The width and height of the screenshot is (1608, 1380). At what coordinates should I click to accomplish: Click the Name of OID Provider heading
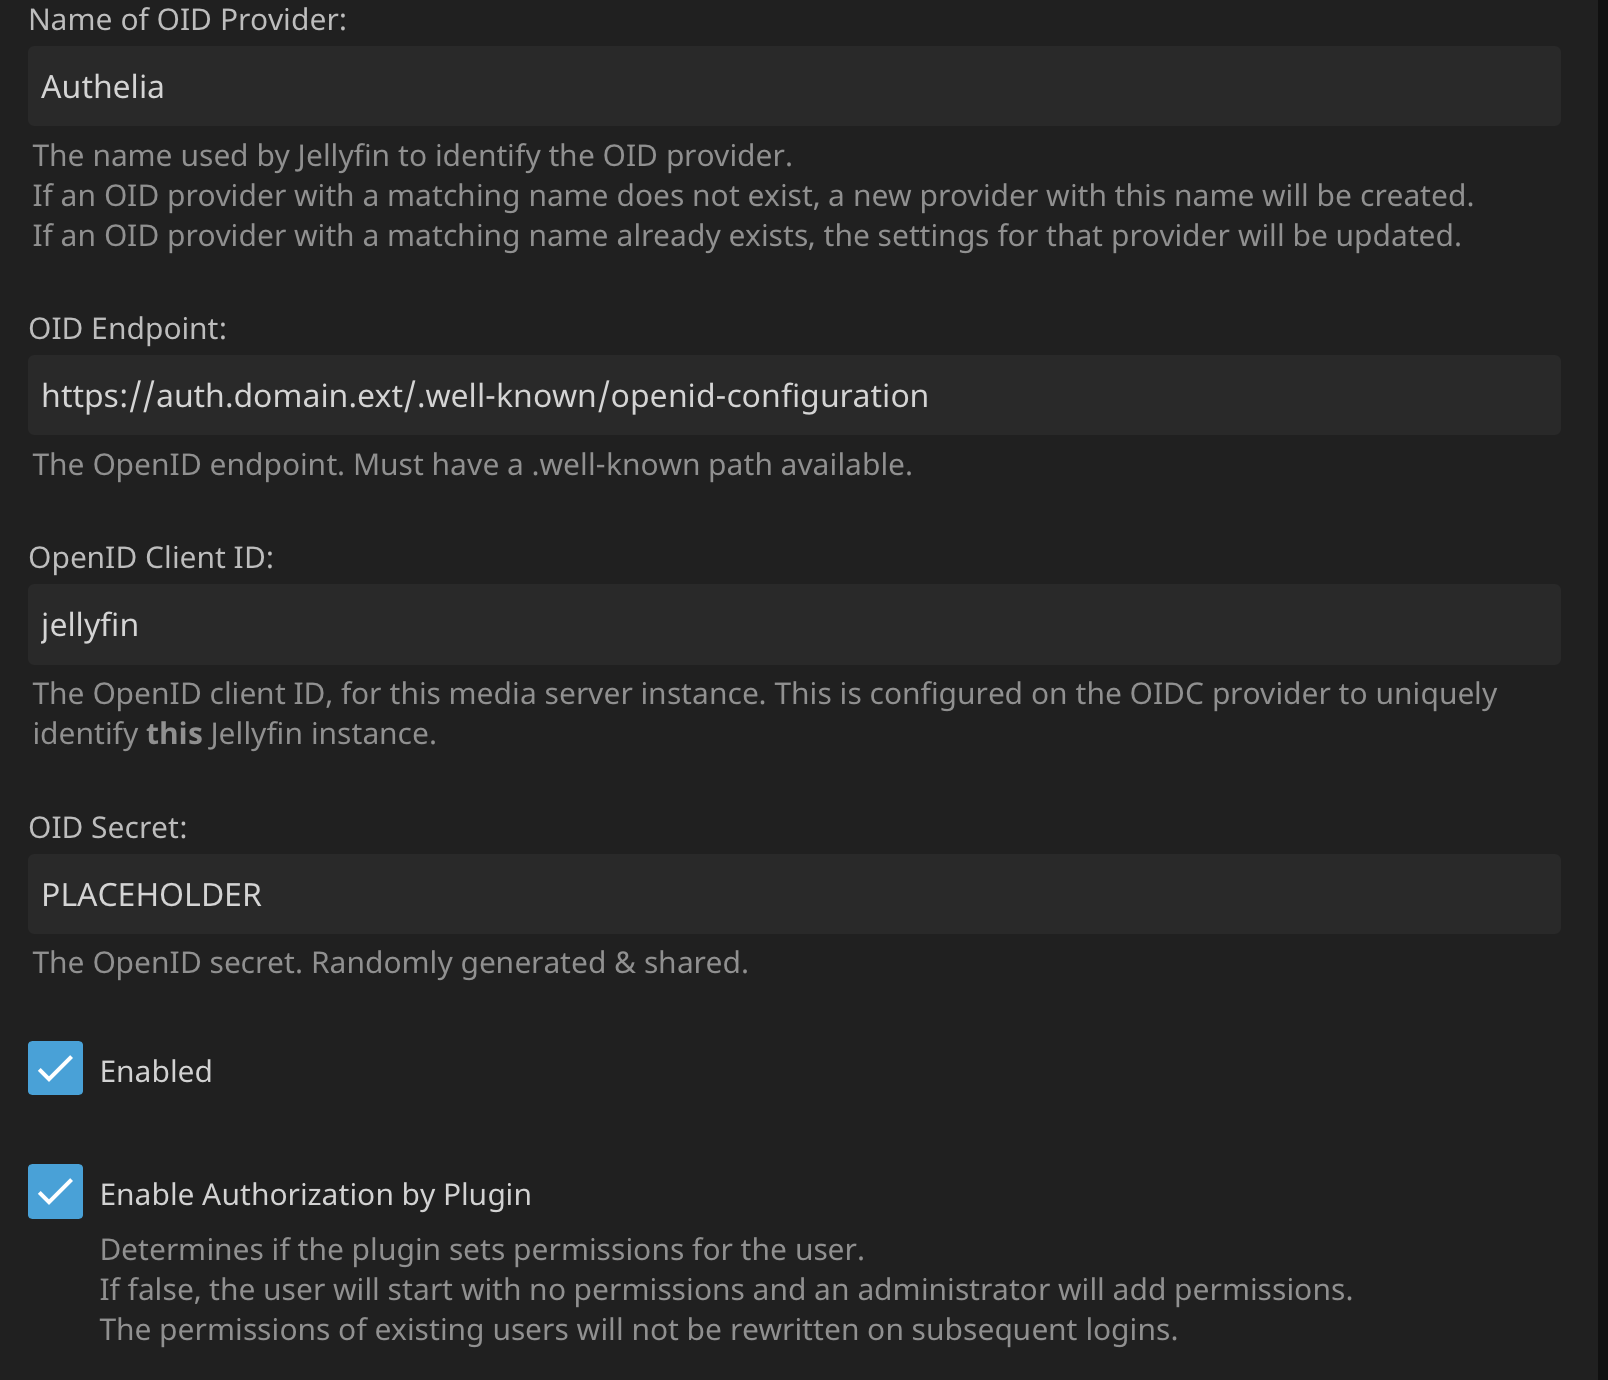click(x=188, y=18)
